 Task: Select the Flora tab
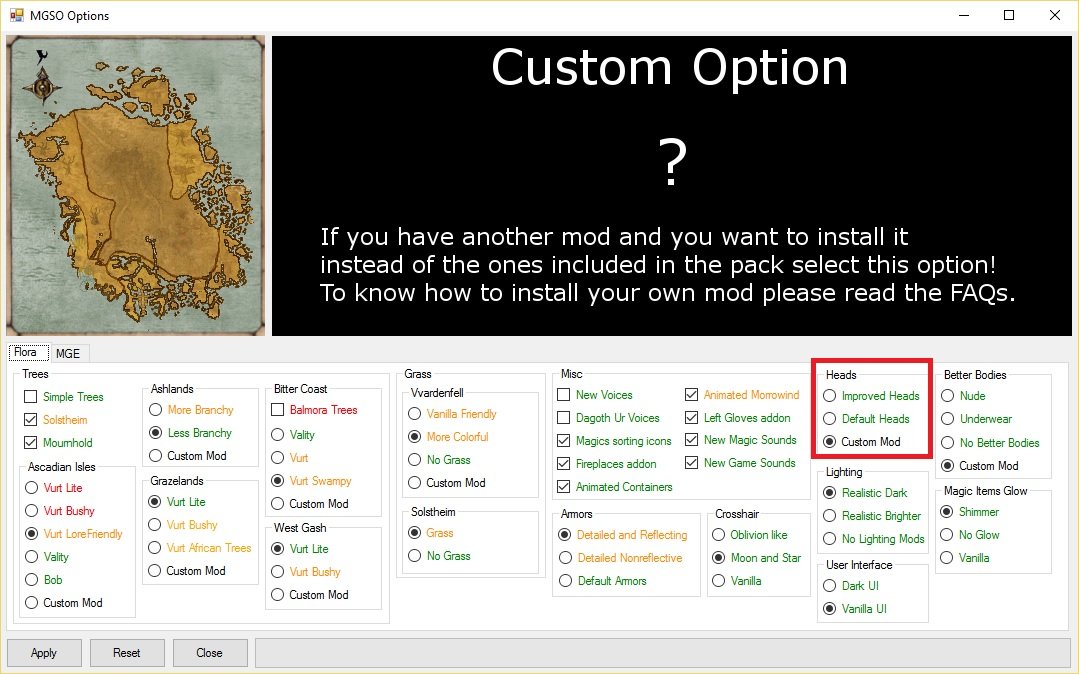point(26,353)
